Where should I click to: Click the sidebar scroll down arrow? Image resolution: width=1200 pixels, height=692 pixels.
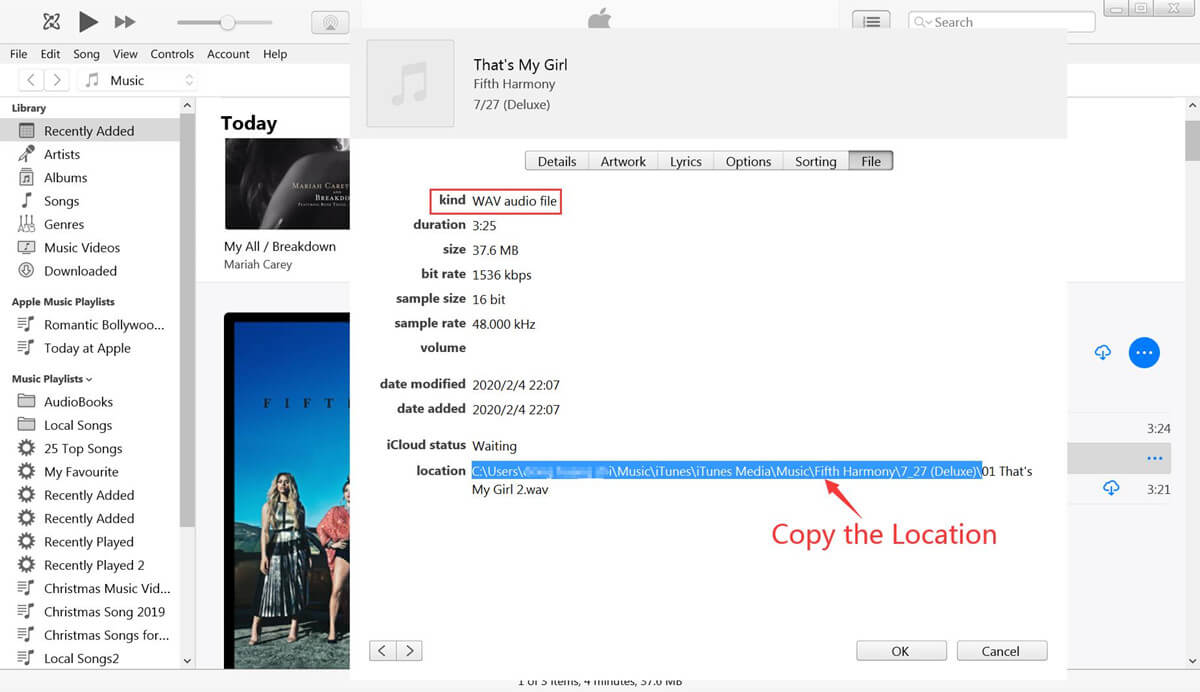click(x=187, y=661)
